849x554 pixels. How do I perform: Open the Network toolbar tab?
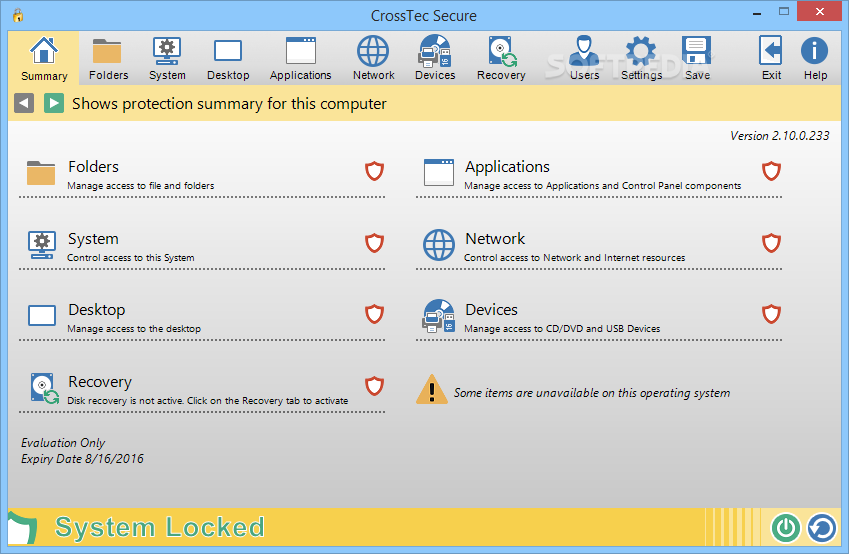click(373, 58)
